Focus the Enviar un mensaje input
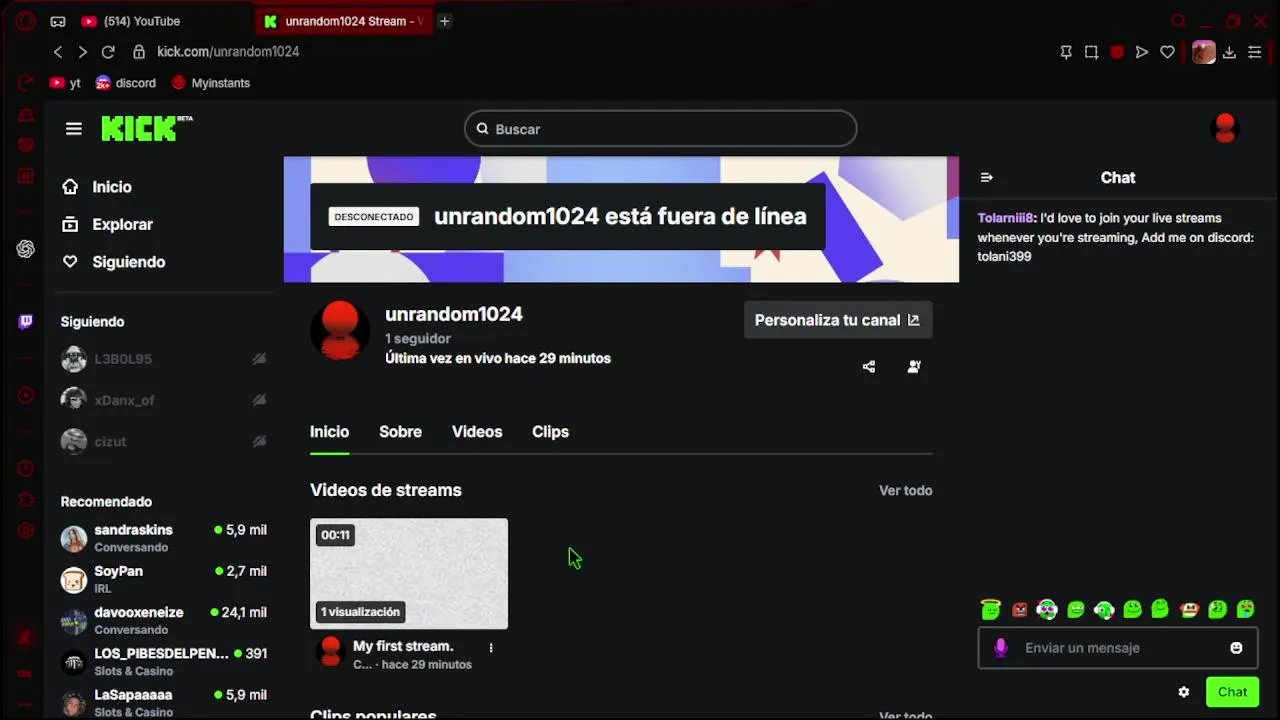The height and width of the screenshot is (720, 1280). pos(1118,648)
